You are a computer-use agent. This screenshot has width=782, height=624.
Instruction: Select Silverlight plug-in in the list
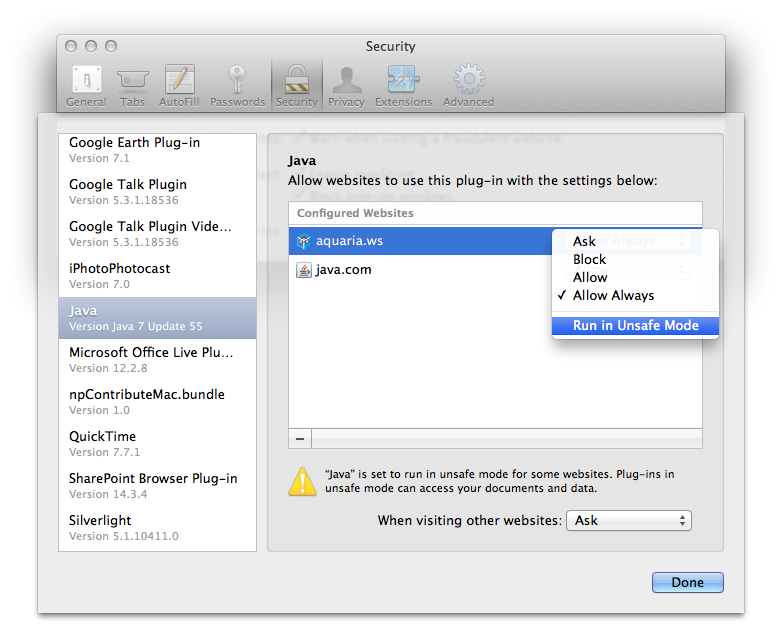point(158,528)
